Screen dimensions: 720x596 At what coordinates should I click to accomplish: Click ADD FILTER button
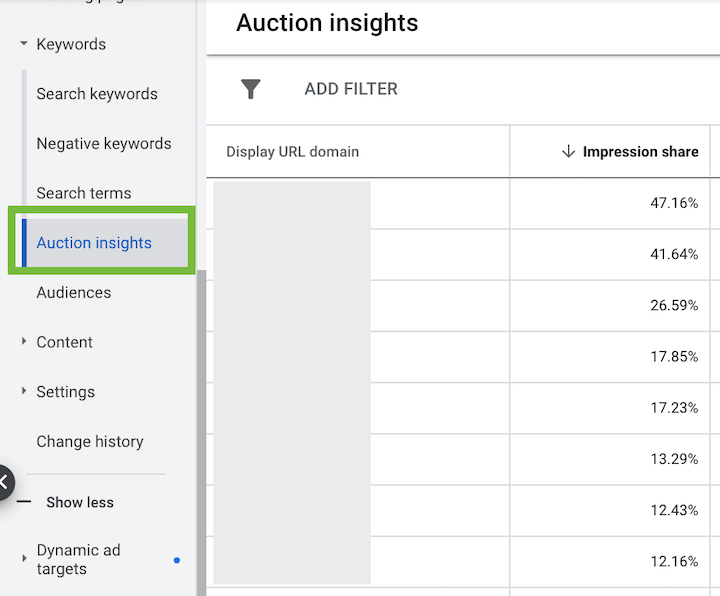pos(351,89)
